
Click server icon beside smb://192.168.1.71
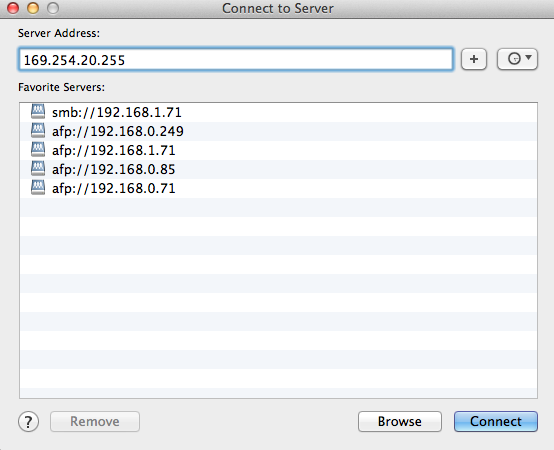pos(38,112)
